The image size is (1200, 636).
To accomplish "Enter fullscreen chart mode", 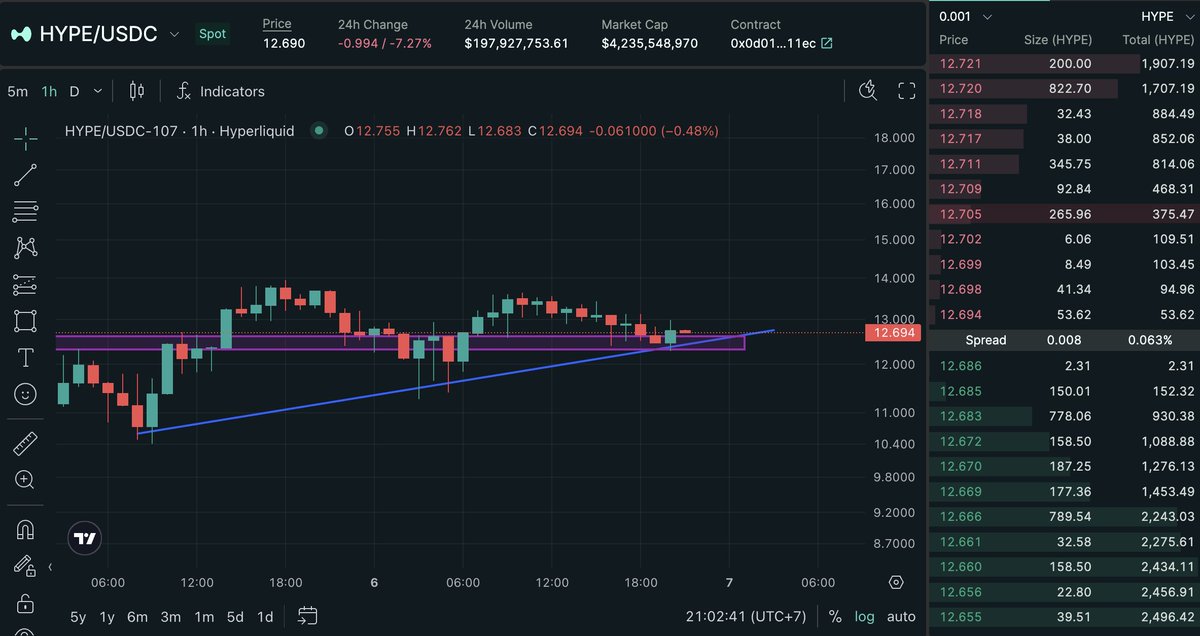I will click(907, 91).
